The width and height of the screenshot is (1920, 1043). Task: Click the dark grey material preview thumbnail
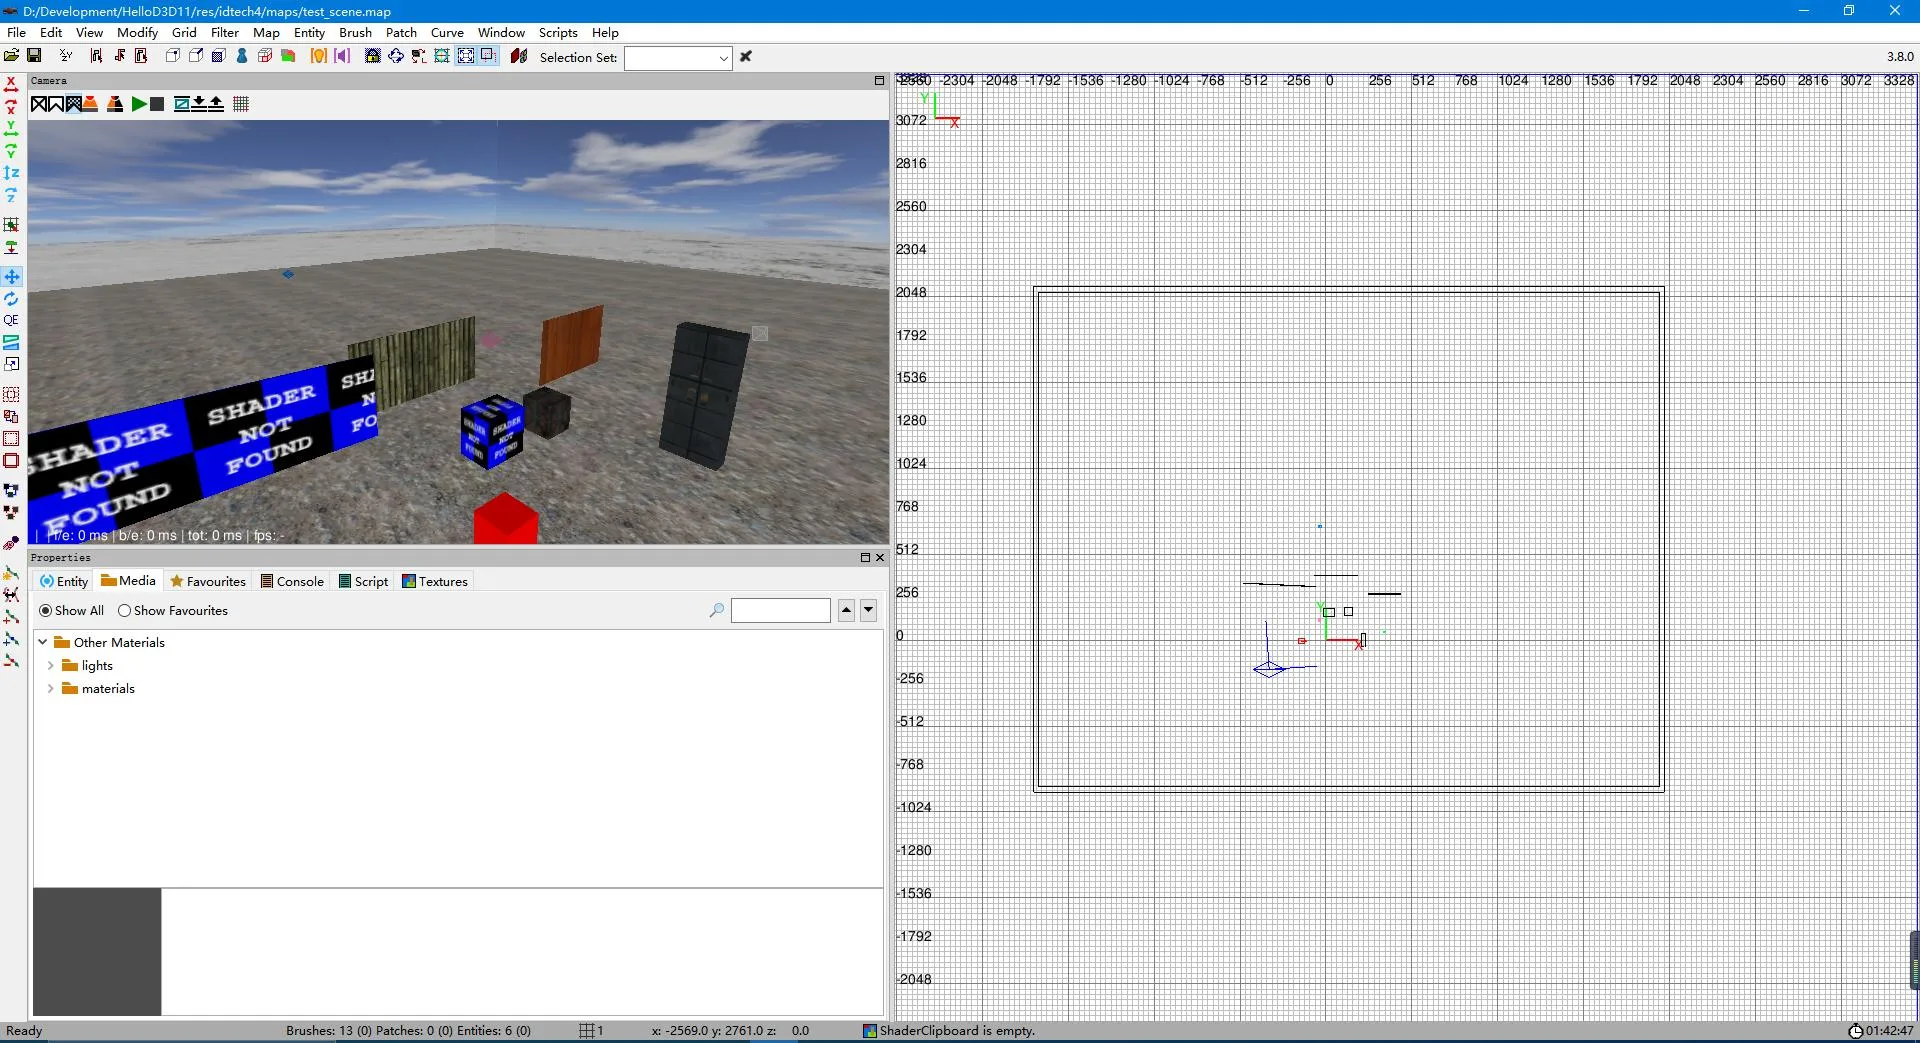97,952
